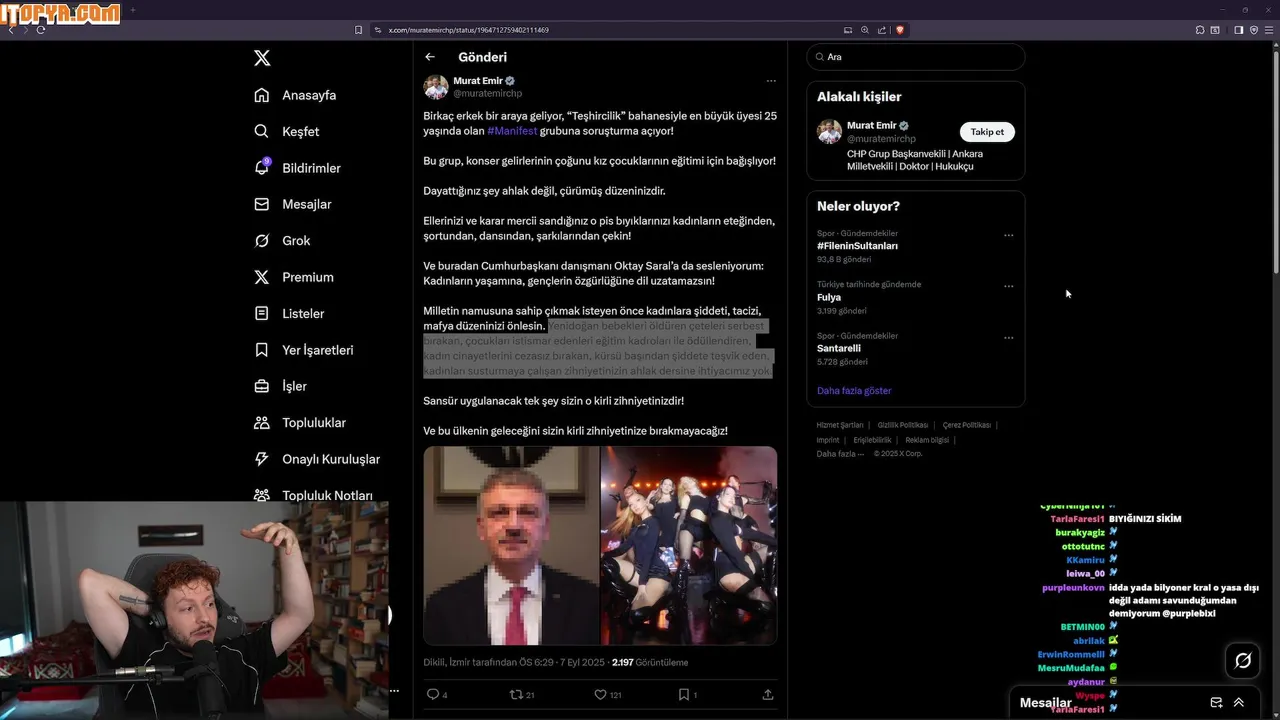Open İşler in the sidebar
The image size is (1280, 720).
280,386
